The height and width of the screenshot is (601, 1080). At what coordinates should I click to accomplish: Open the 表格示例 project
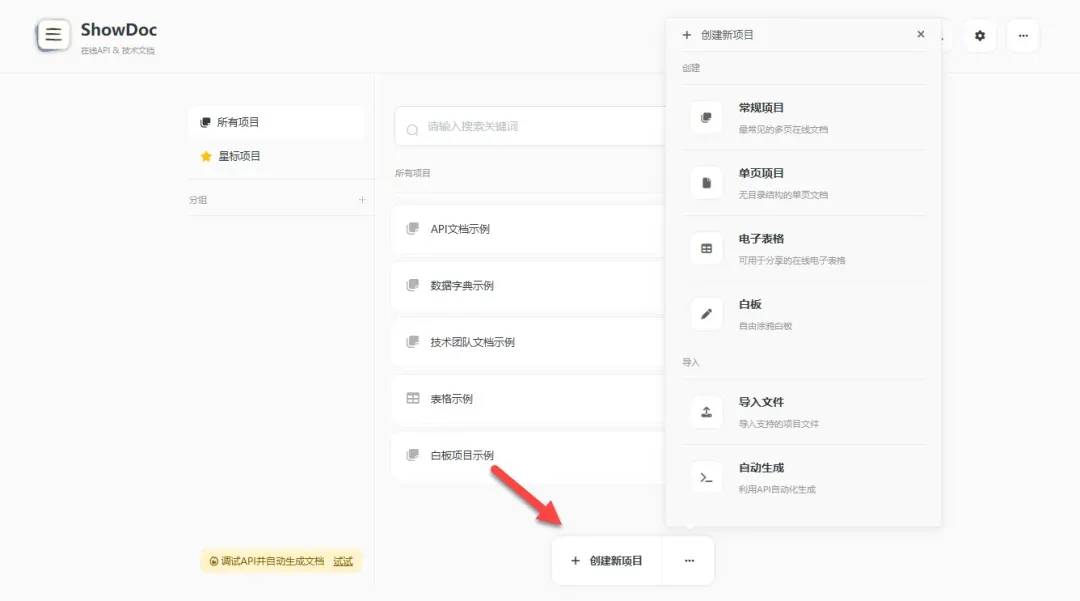(x=451, y=399)
